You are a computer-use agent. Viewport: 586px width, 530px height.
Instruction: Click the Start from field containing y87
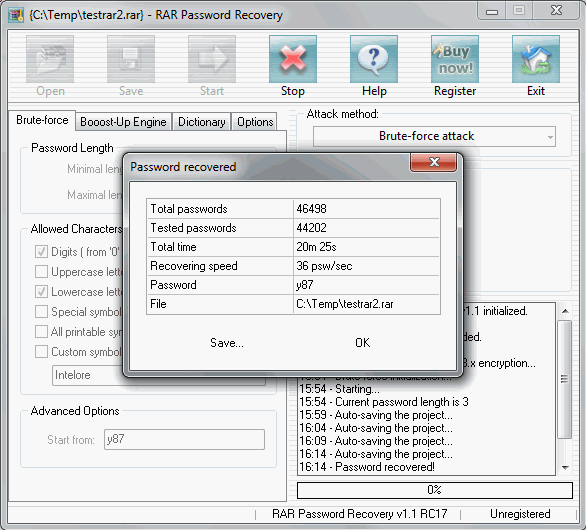click(184, 439)
